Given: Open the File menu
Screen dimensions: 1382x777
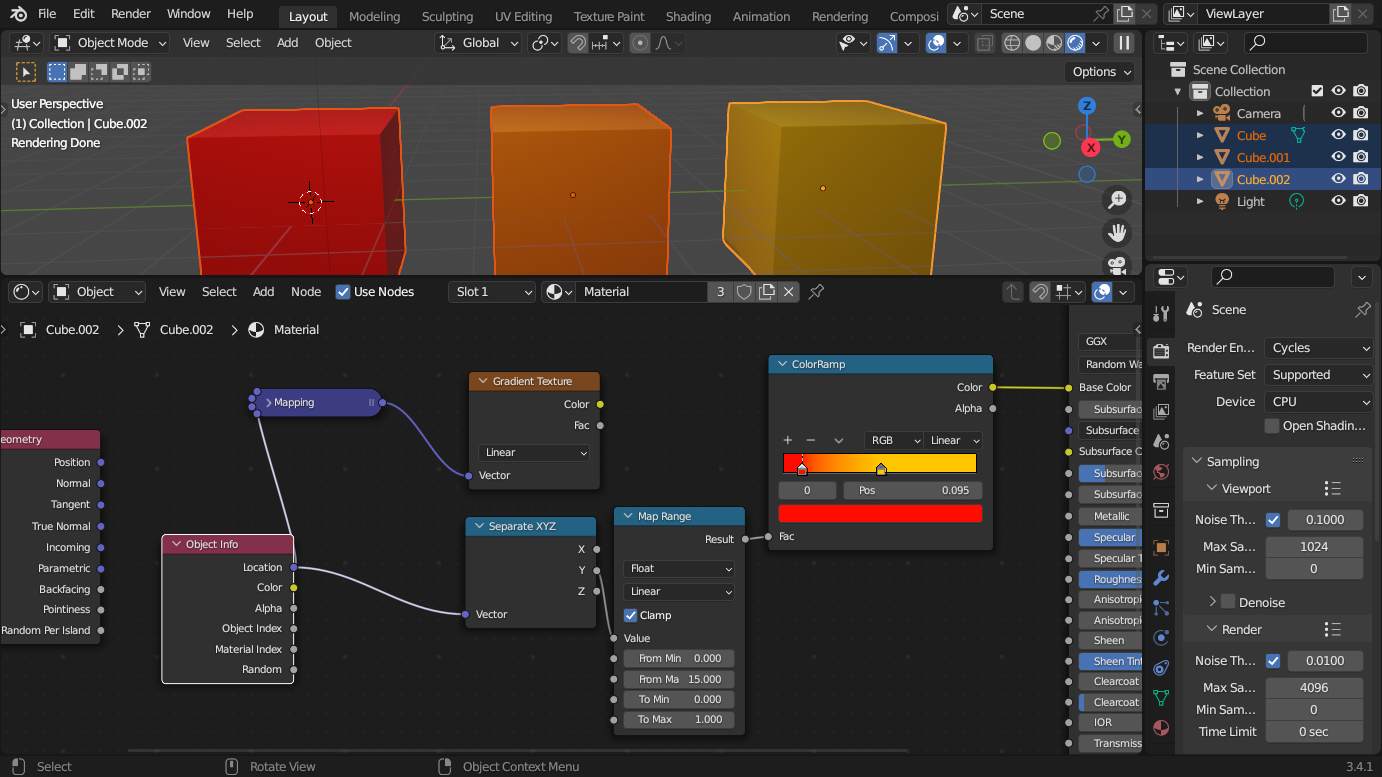Looking at the screenshot, I should [47, 14].
